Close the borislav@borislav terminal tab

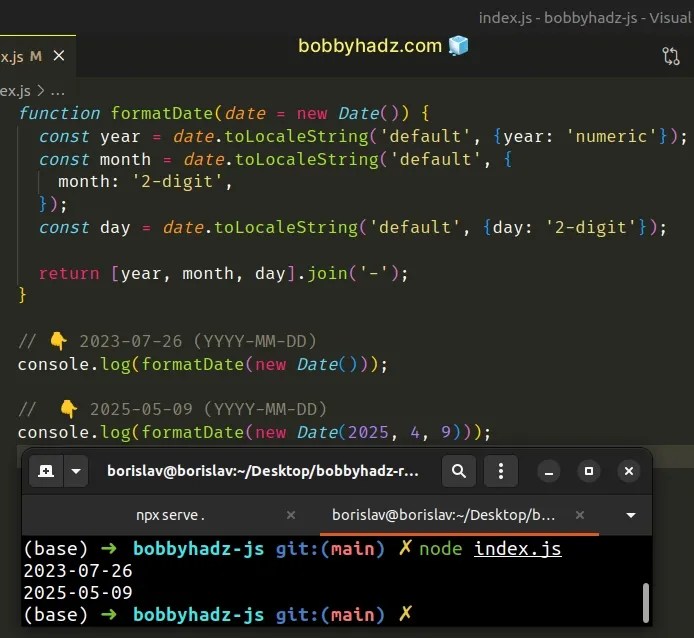(x=580, y=515)
